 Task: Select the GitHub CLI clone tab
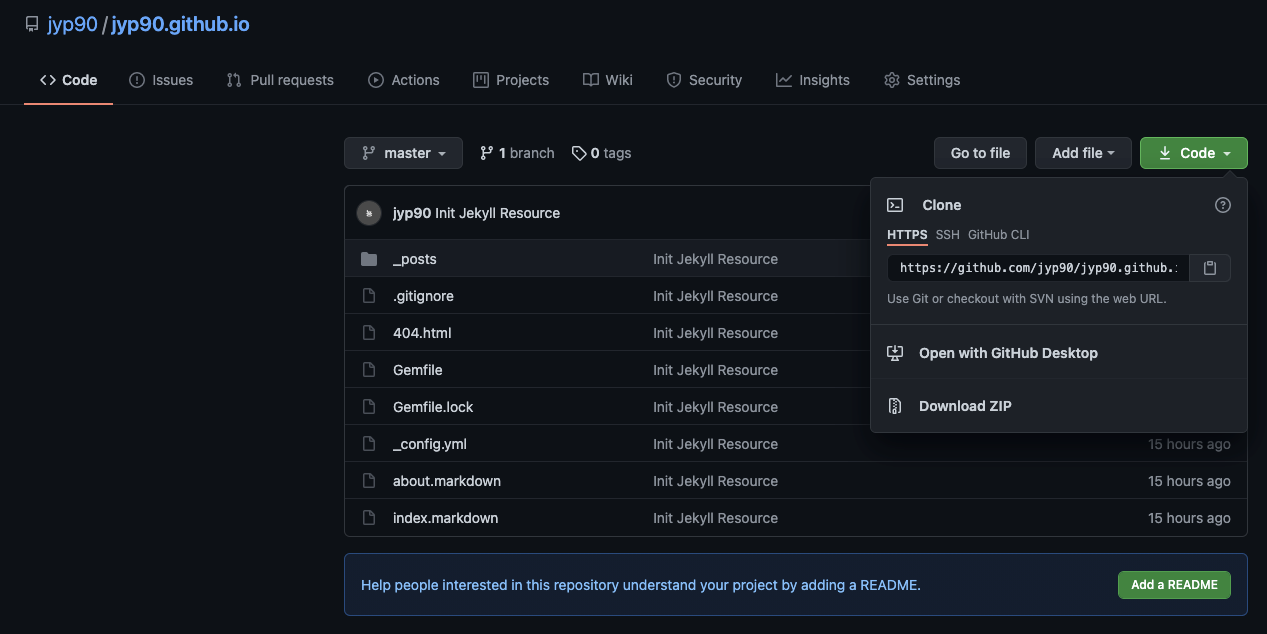(998, 235)
